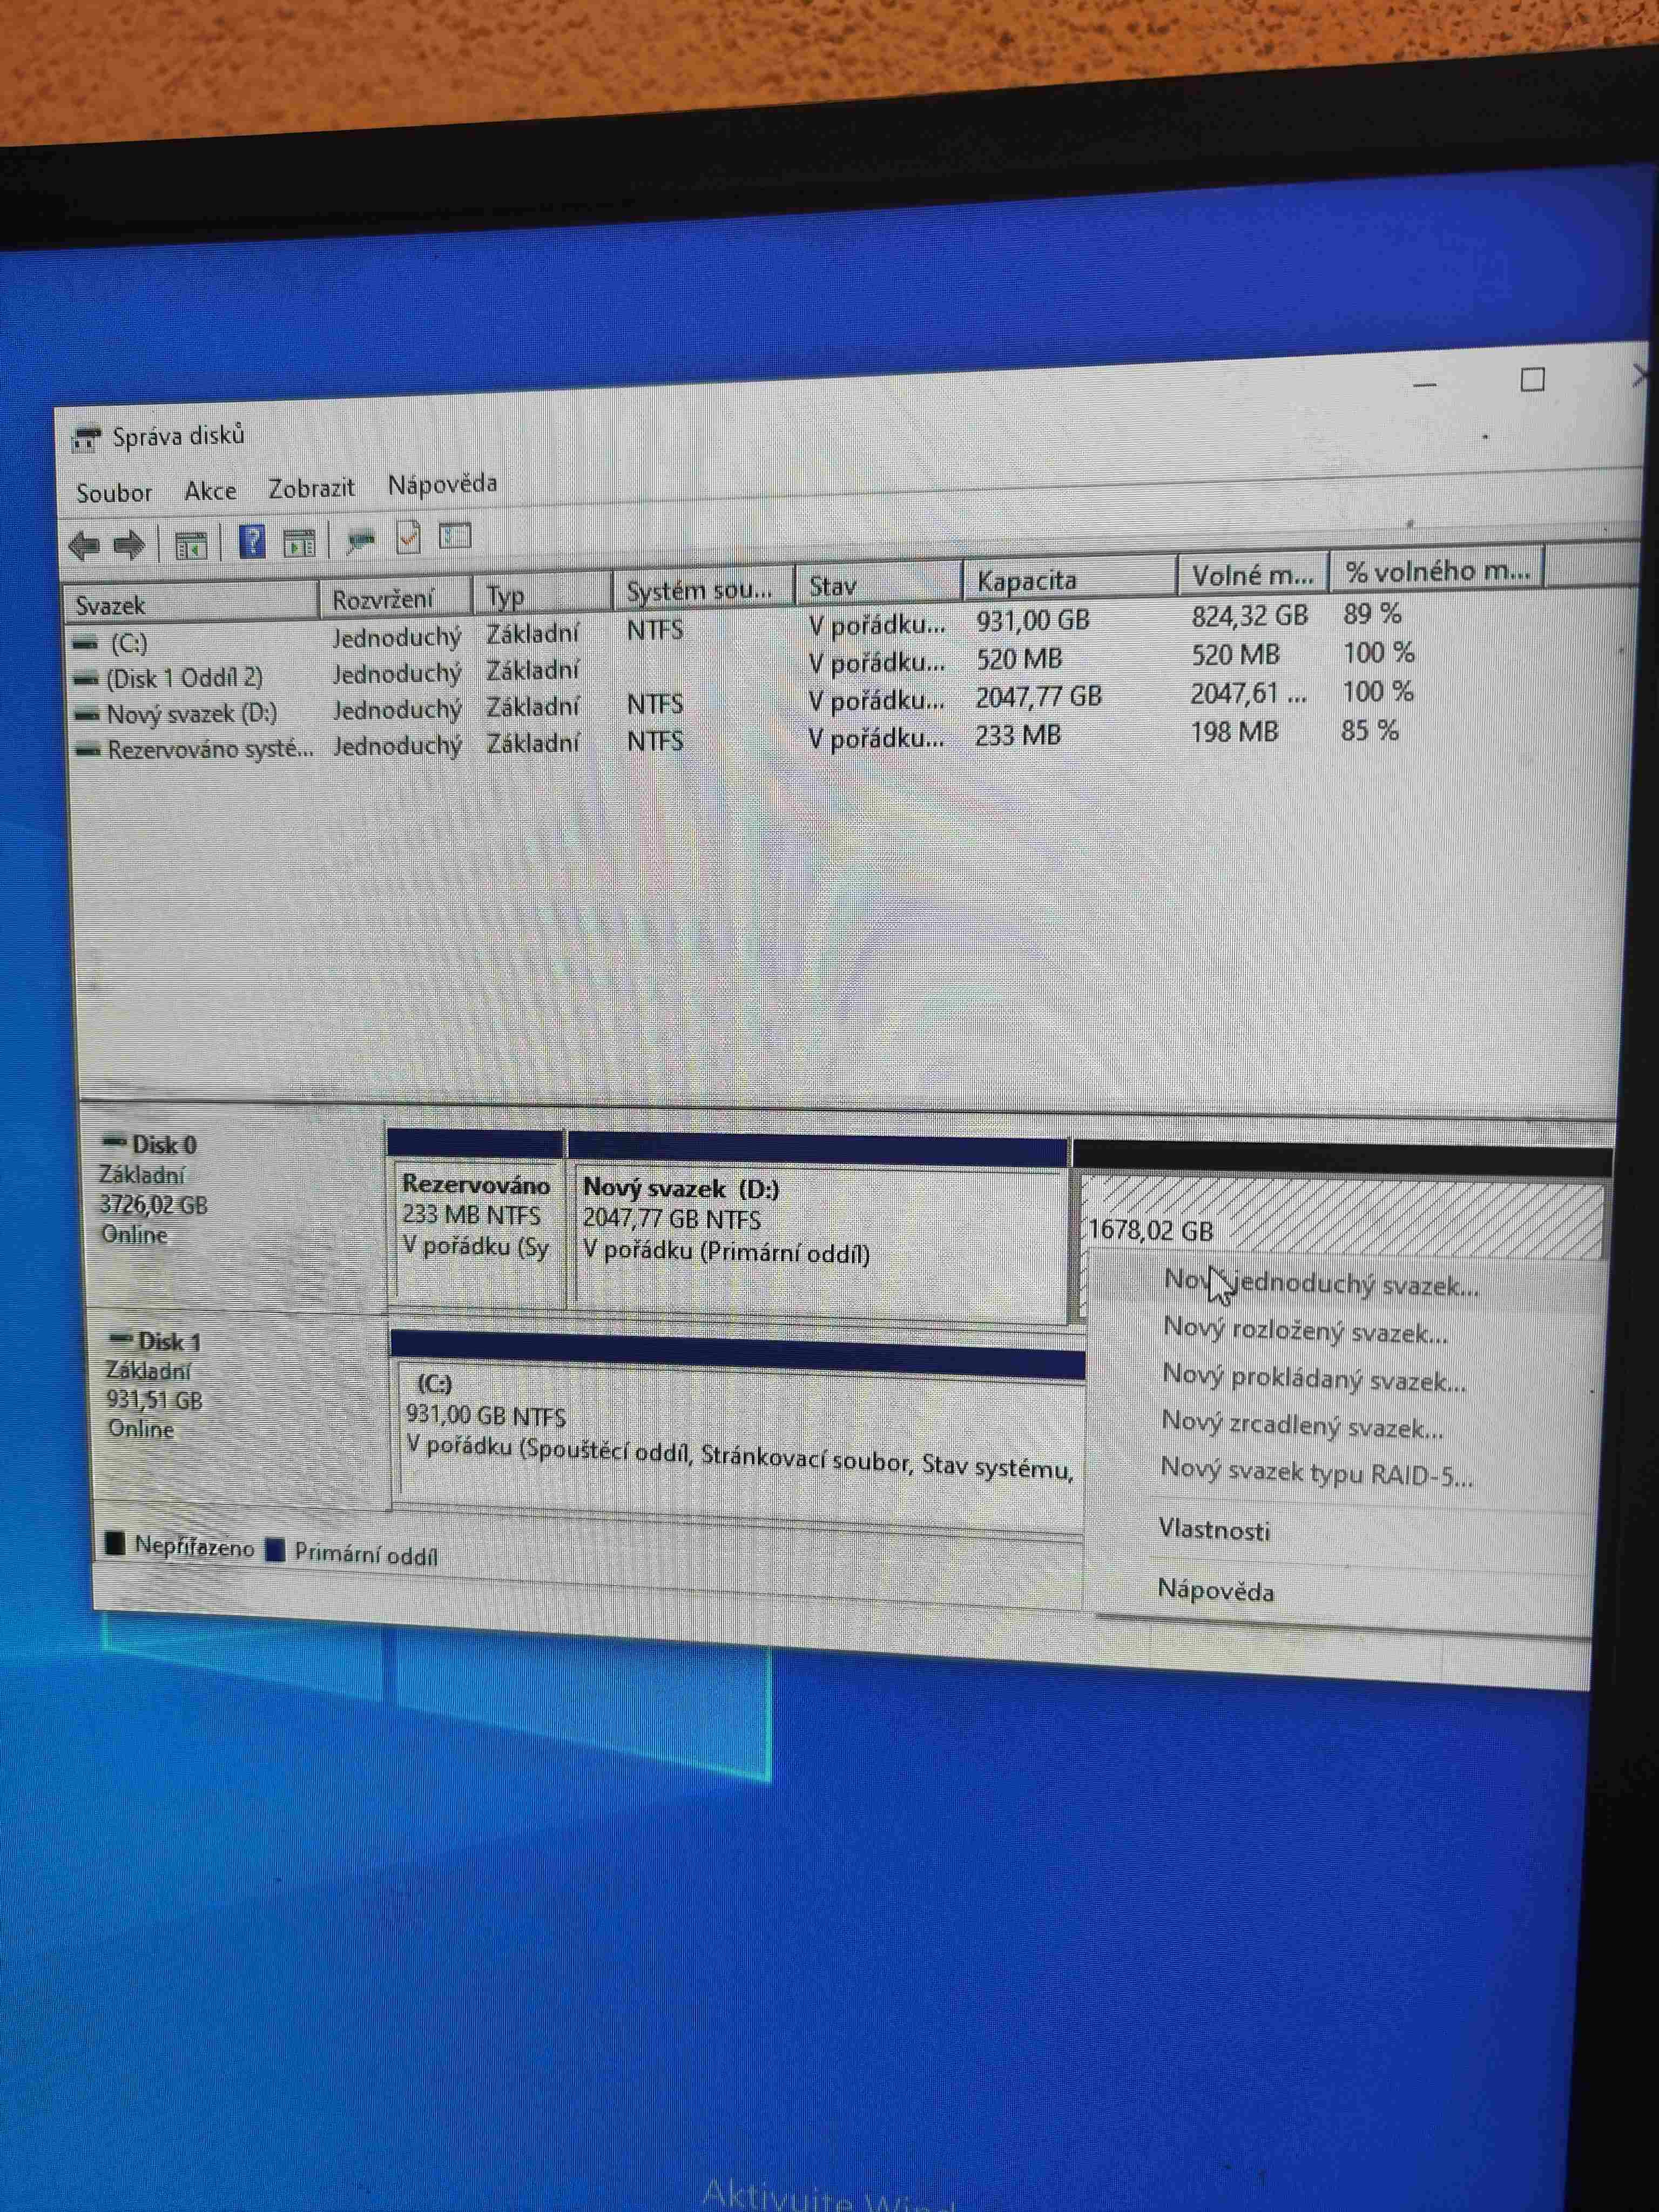Select Vlastnosti in the context menu

pyautogui.click(x=1214, y=1530)
